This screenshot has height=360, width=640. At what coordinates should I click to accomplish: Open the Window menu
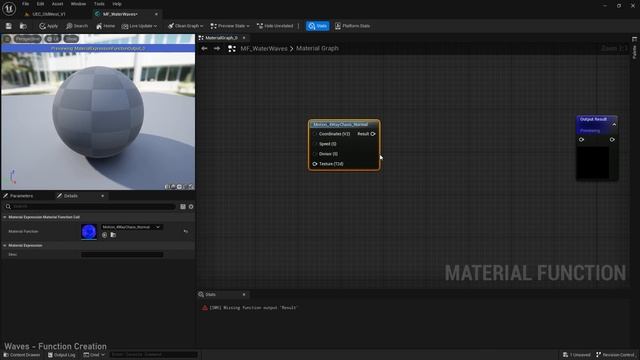(78, 4)
